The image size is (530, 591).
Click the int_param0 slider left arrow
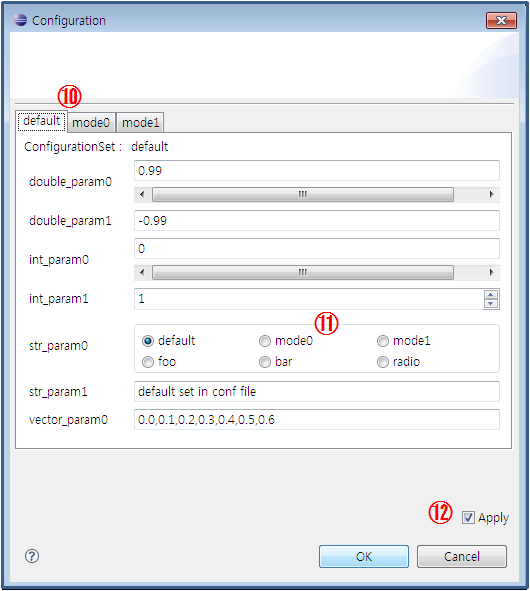142,272
